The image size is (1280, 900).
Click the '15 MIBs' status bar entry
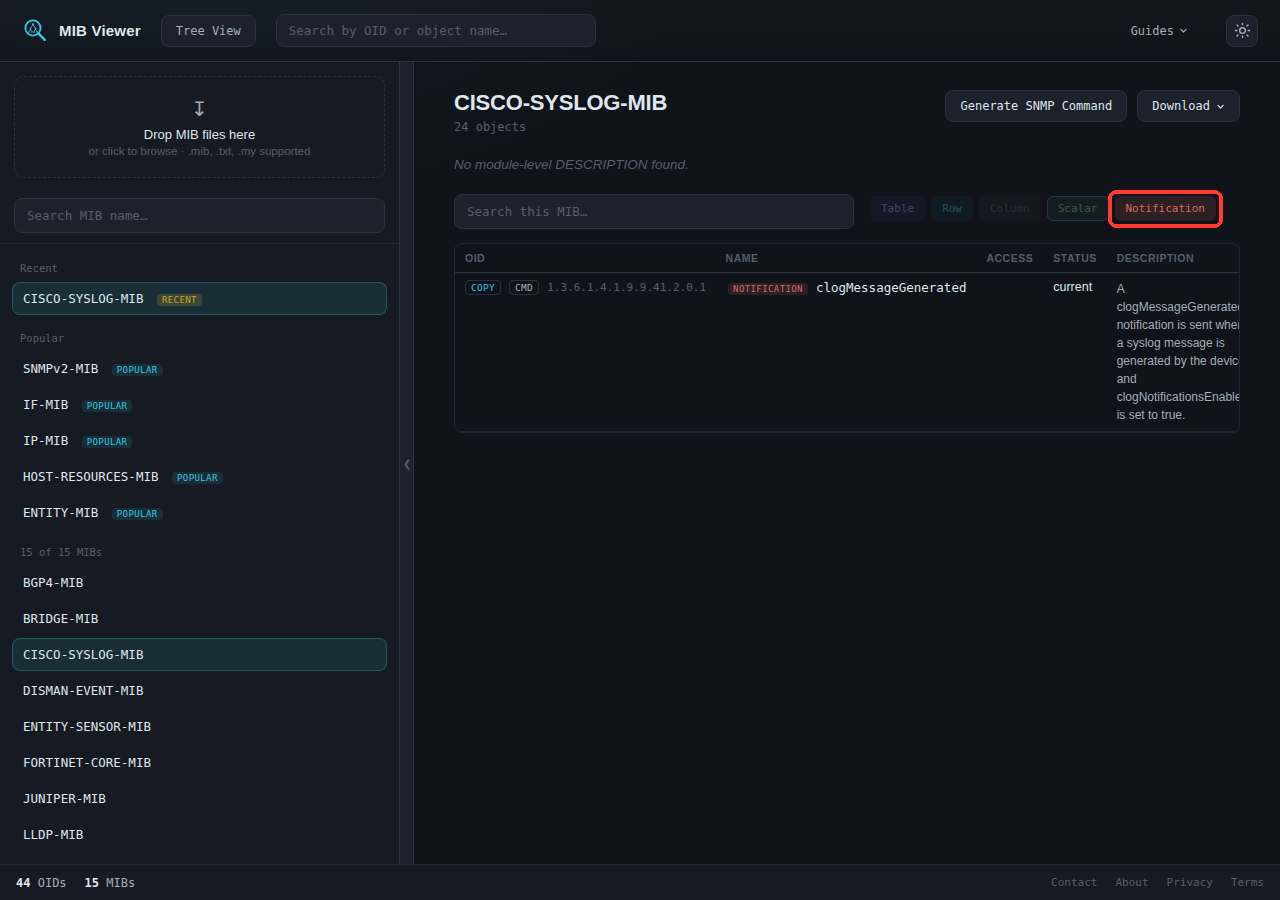click(110, 883)
